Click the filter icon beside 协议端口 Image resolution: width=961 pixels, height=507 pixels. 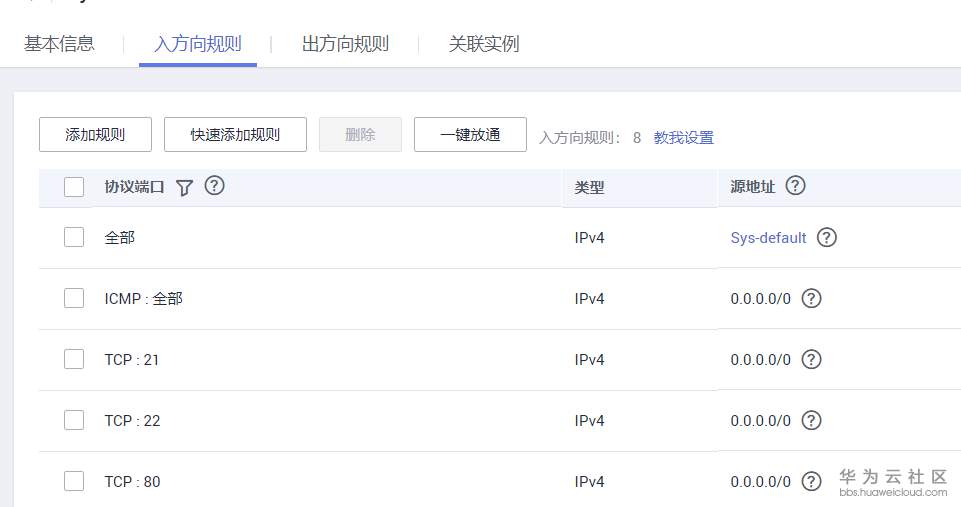click(x=184, y=187)
